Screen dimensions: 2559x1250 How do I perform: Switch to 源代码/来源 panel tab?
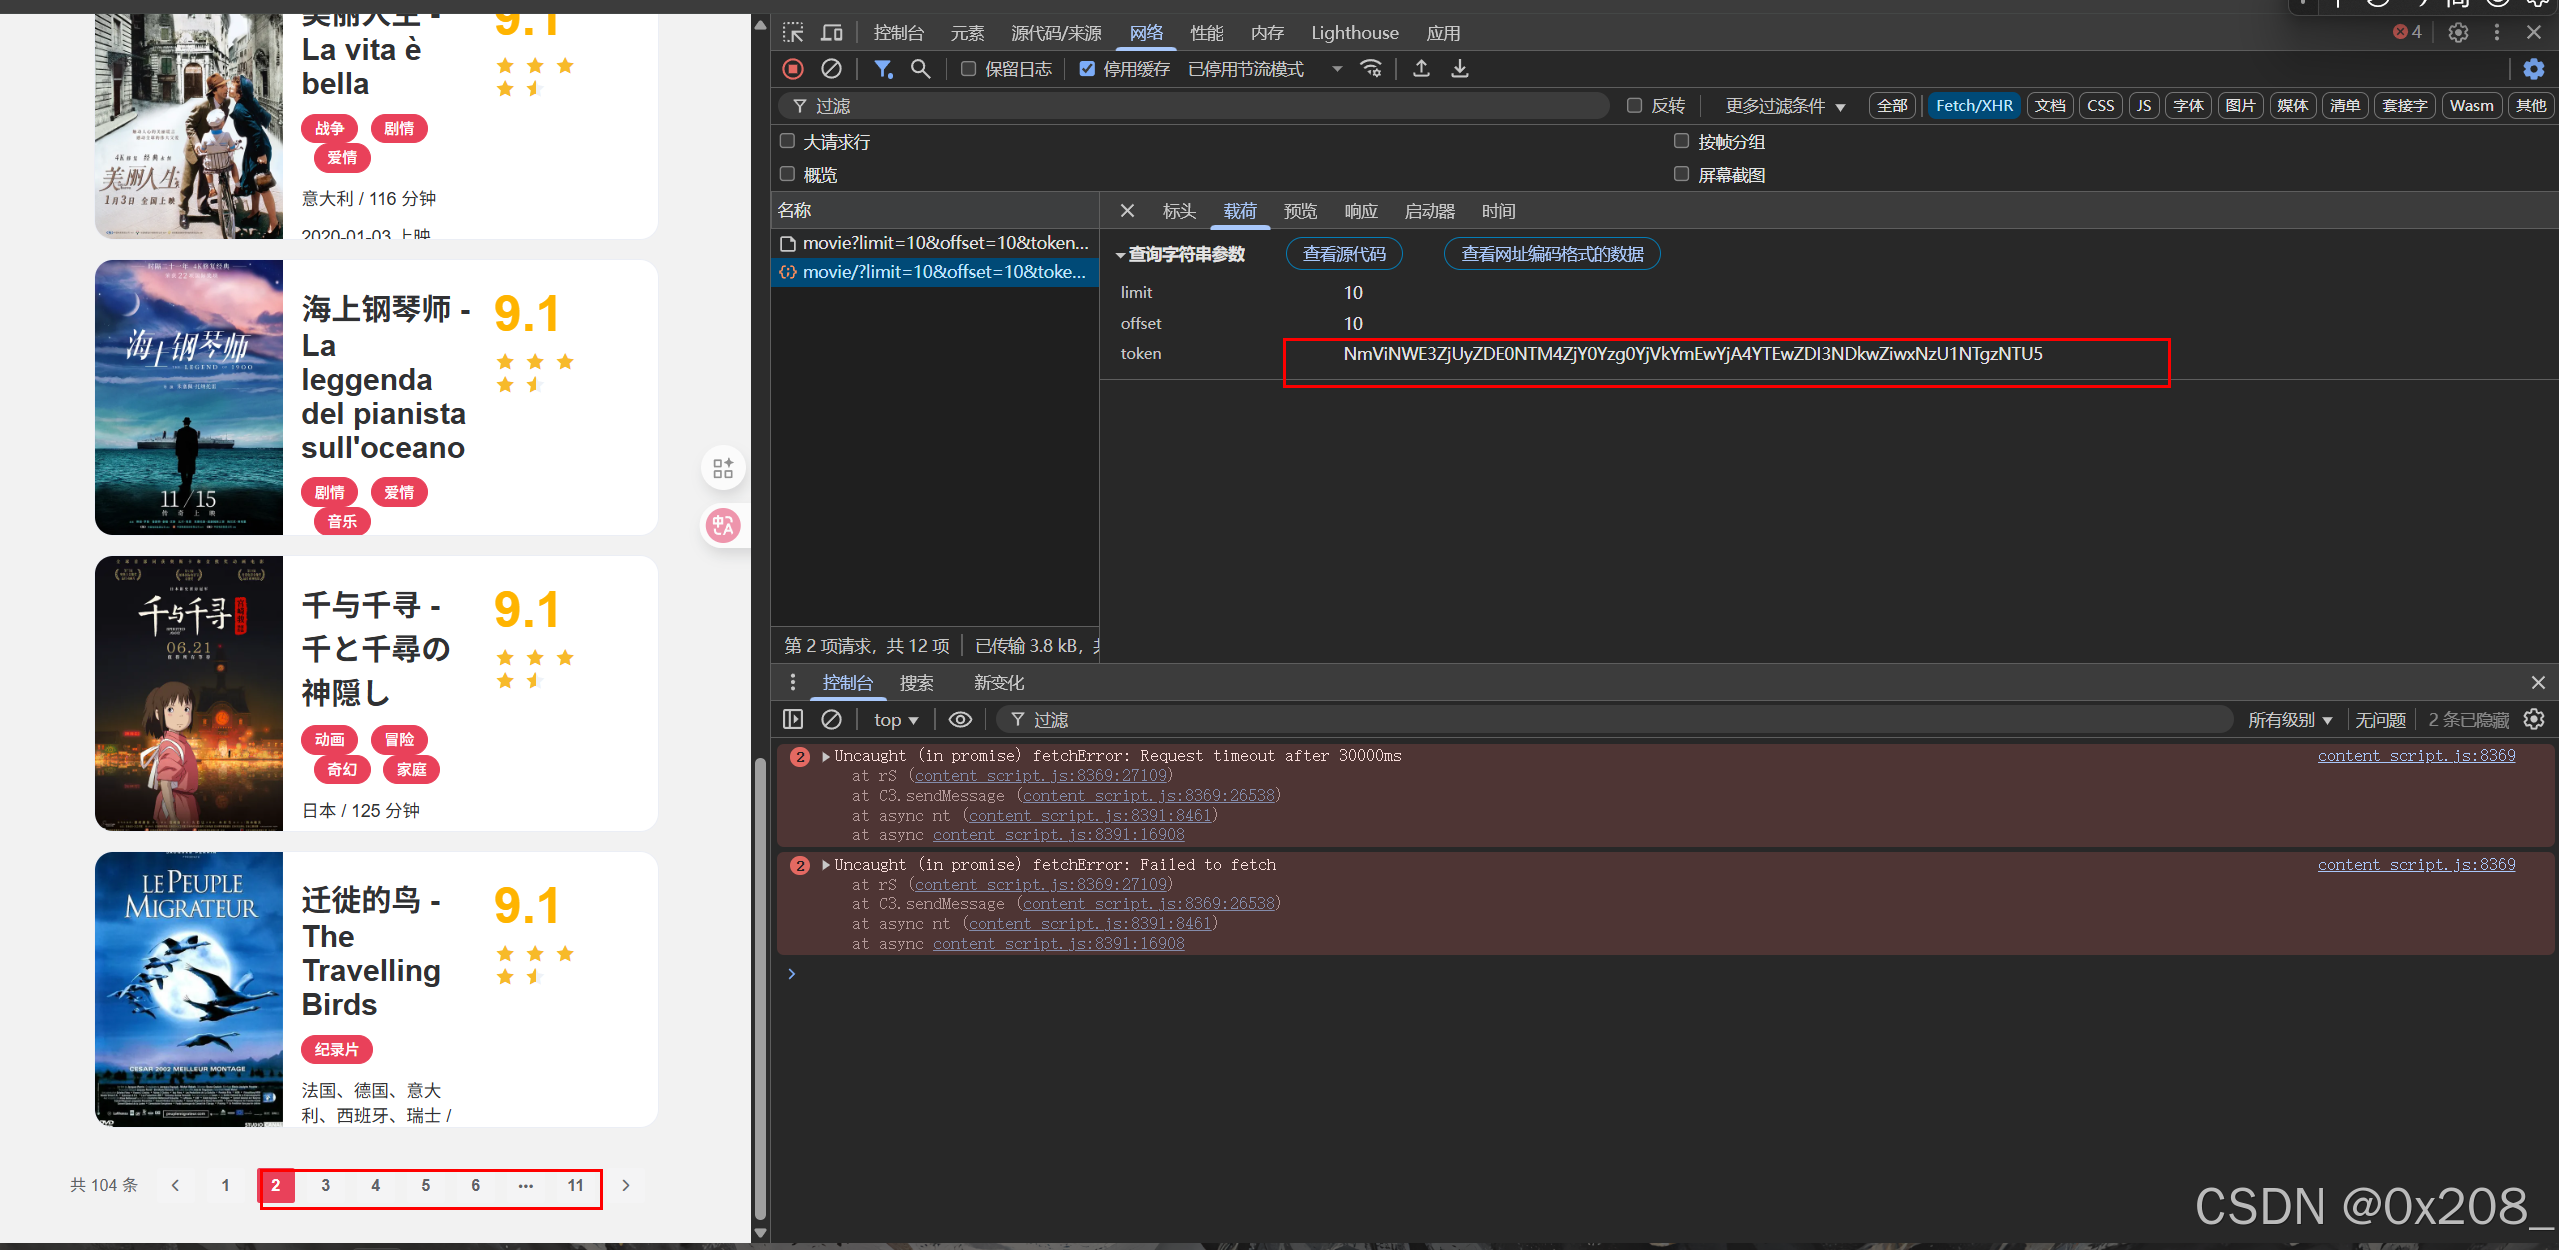1056,33
